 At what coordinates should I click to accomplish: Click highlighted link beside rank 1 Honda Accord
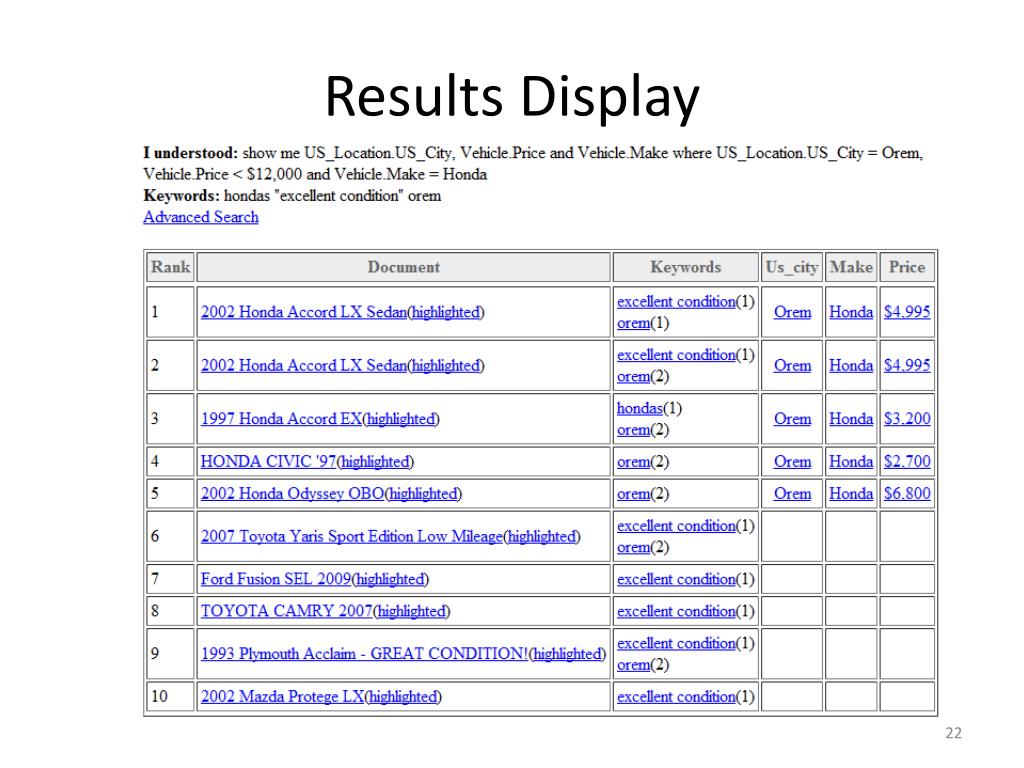446,313
